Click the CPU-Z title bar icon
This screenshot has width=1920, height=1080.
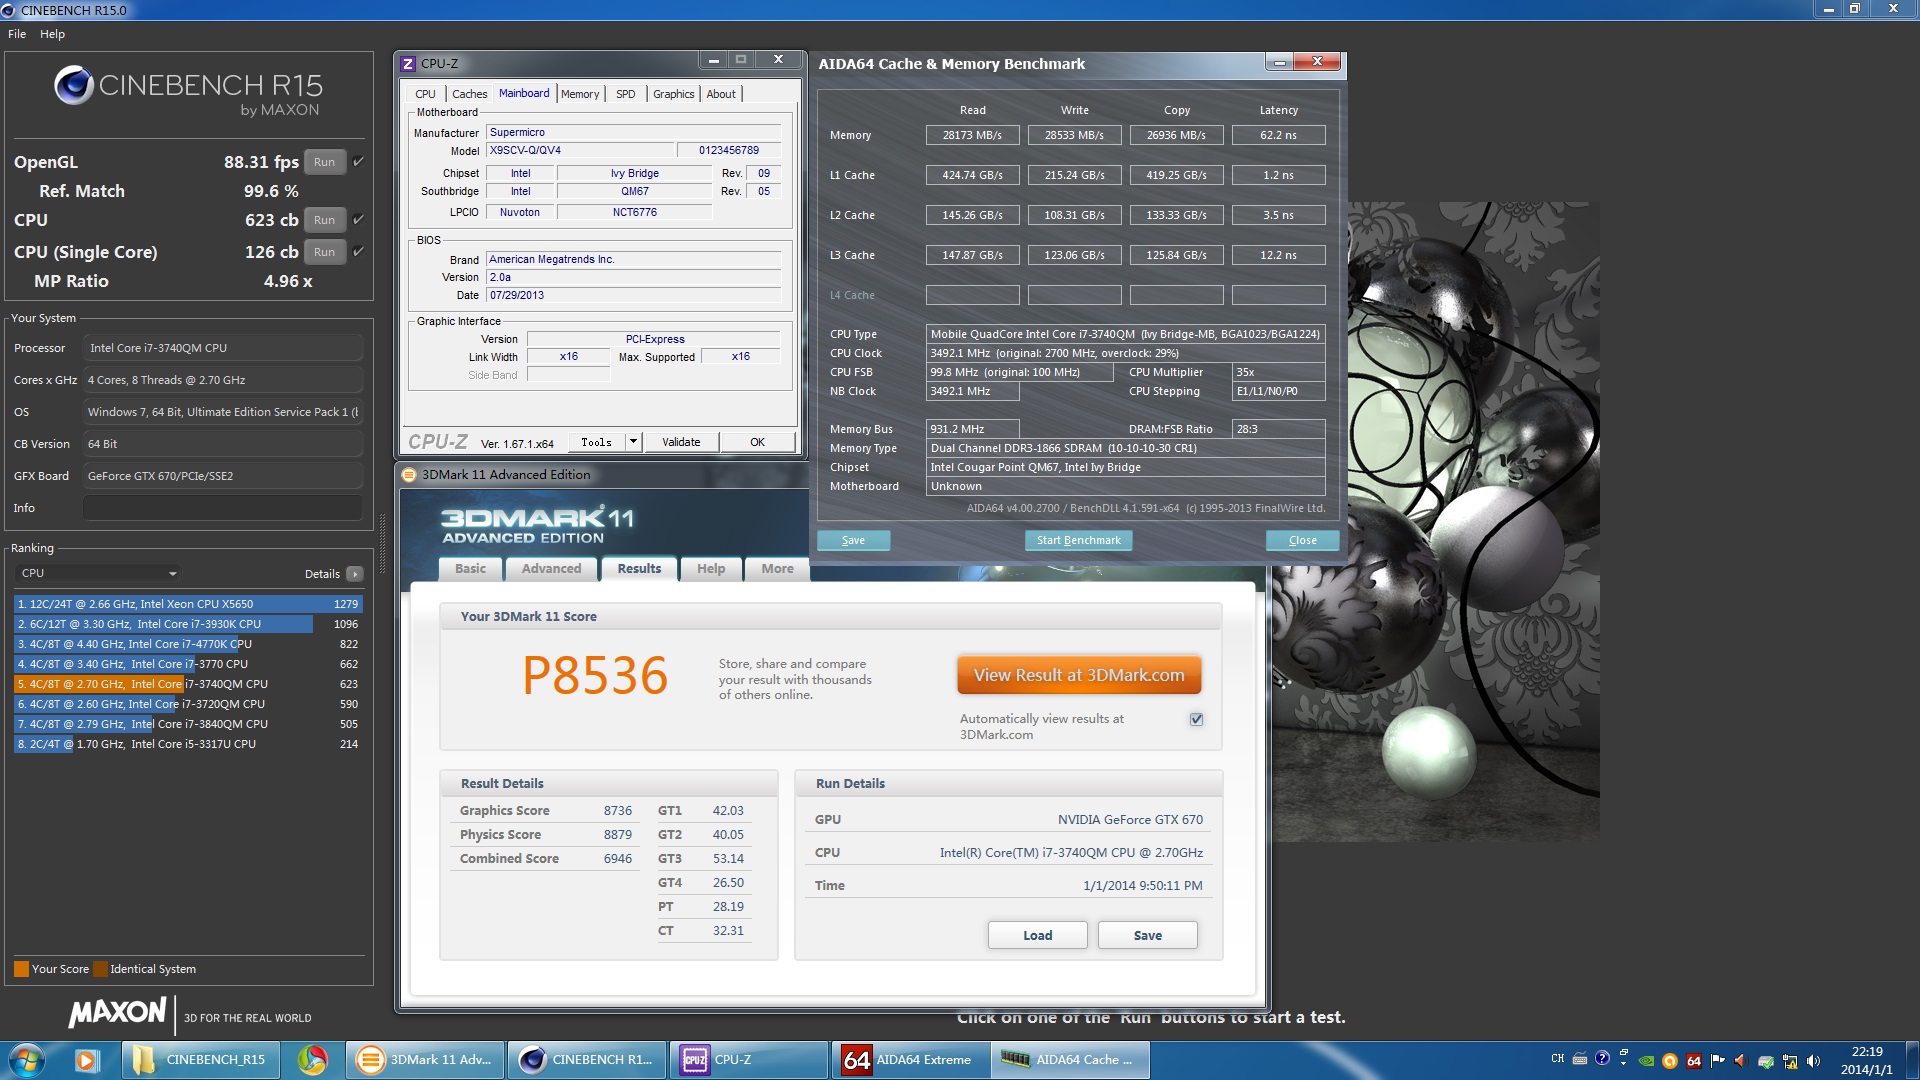click(x=408, y=63)
